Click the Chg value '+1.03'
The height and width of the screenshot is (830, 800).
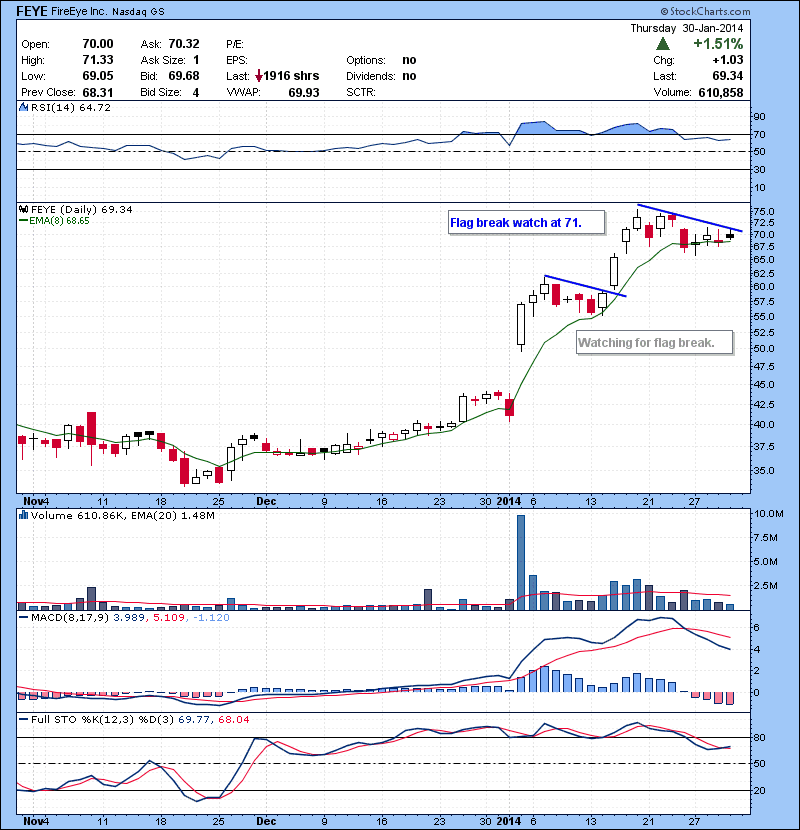(x=727, y=60)
